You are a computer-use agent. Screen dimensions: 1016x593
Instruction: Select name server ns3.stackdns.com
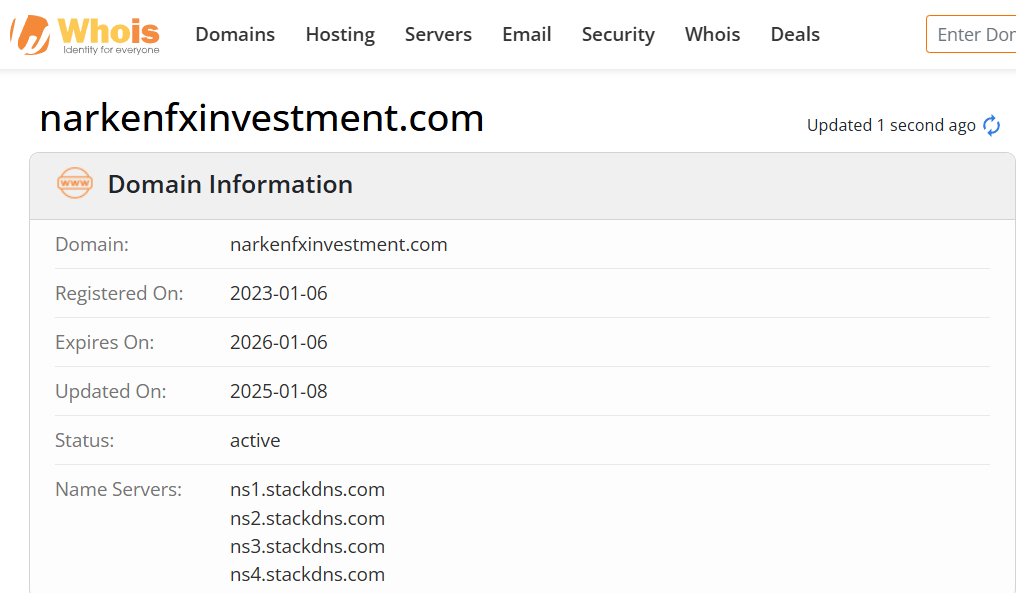point(307,546)
